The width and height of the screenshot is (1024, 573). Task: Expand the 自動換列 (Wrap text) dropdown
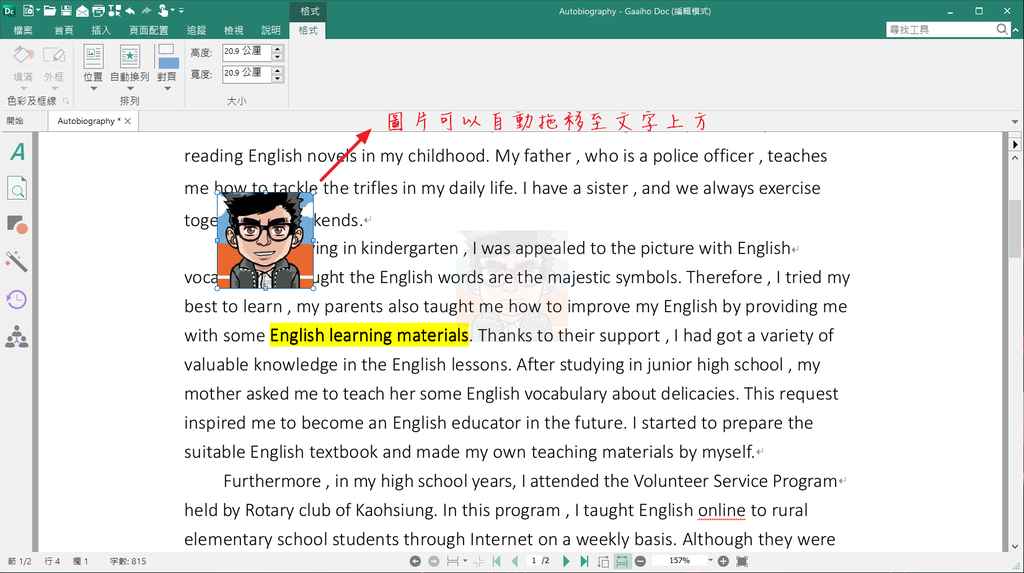click(129, 88)
